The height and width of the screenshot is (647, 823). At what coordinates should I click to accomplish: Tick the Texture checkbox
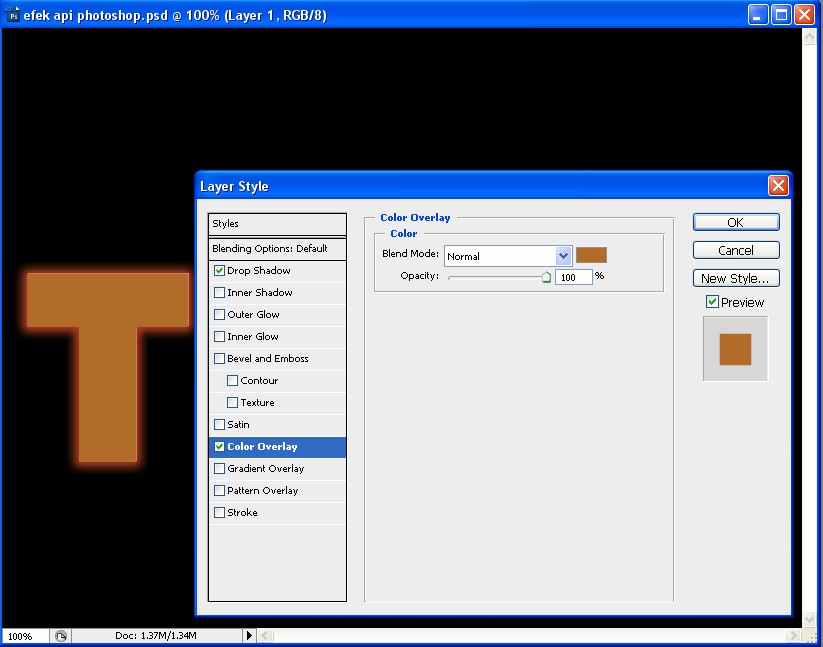pos(233,403)
